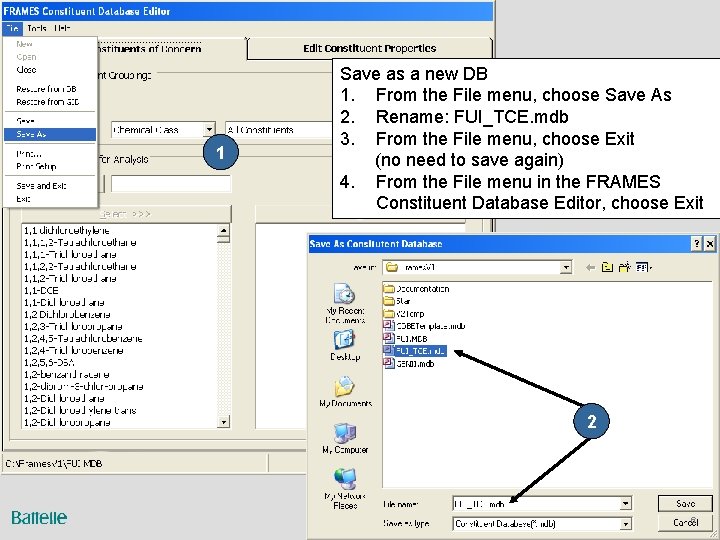Open the Chemical Class dropdown
Viewport: 720px width, 540px height.
point(209,129)
